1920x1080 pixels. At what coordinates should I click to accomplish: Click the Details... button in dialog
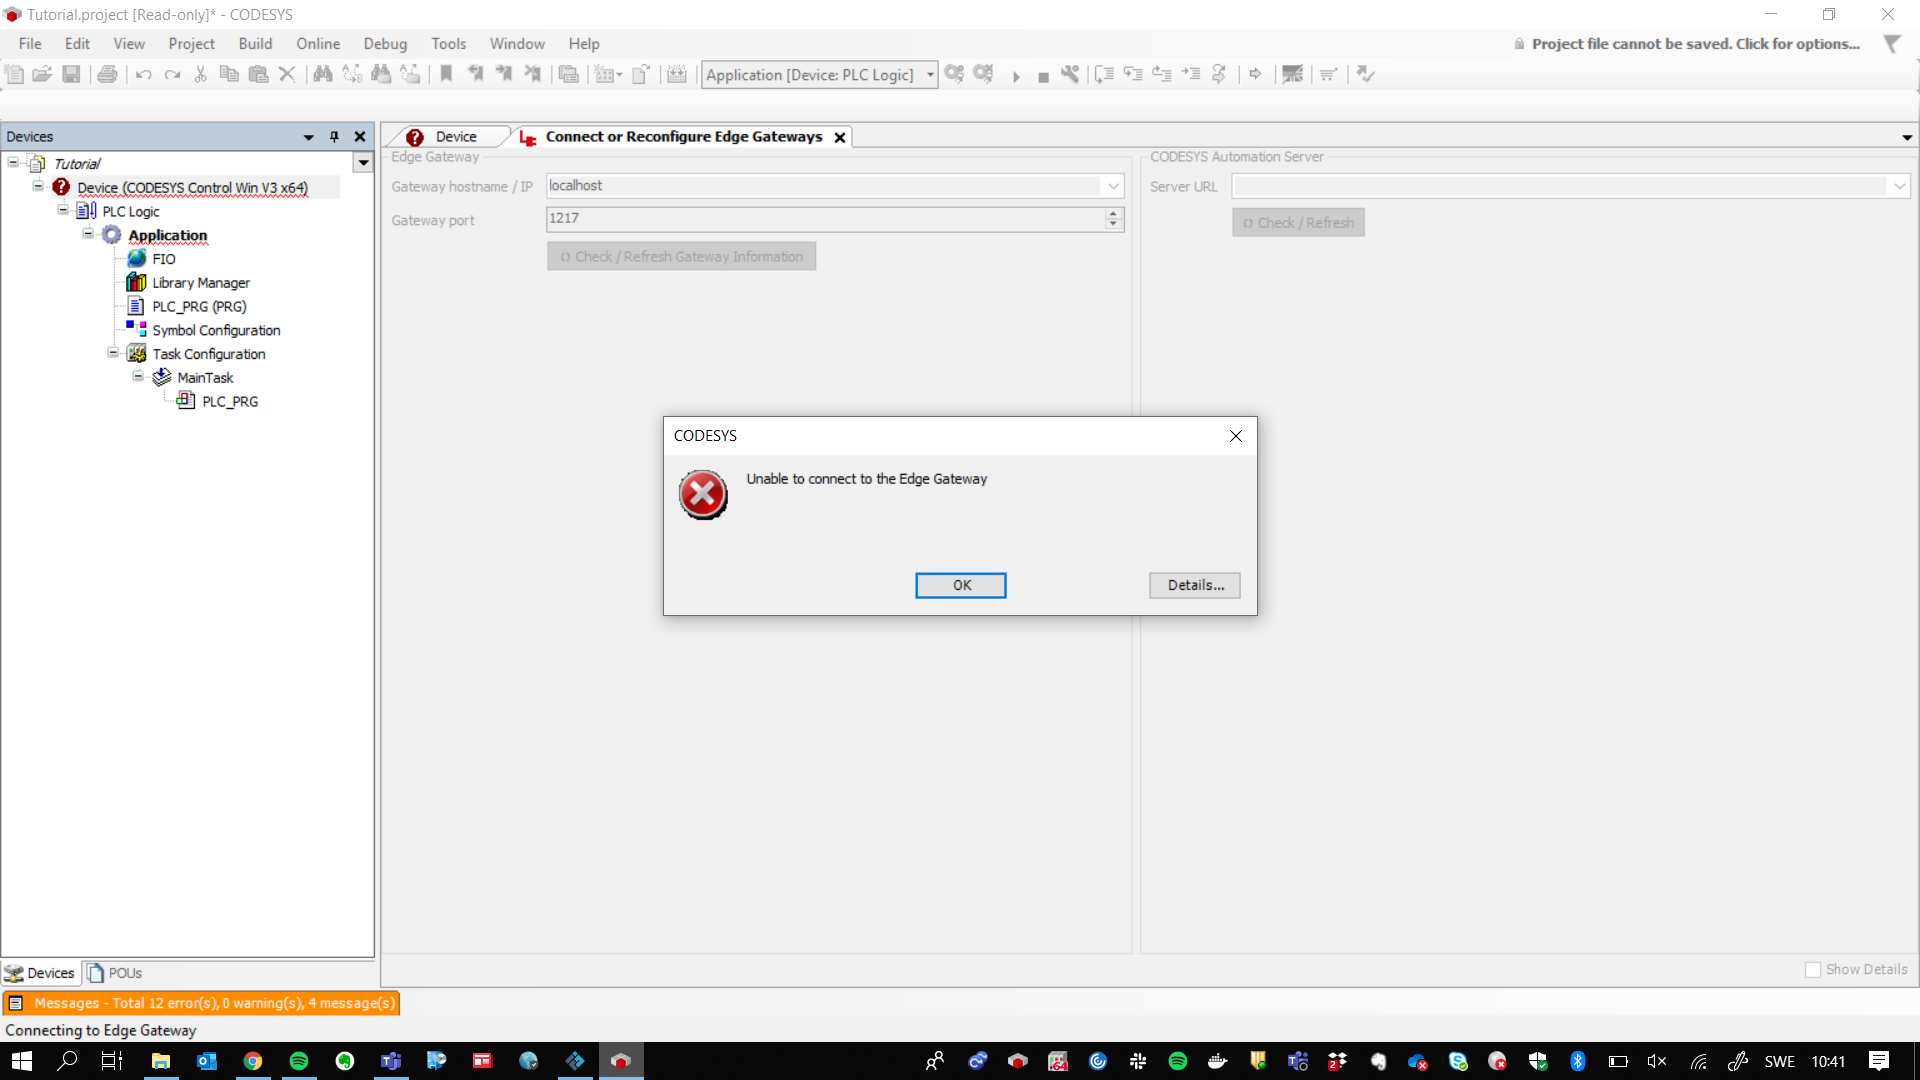click(1195, 585)
